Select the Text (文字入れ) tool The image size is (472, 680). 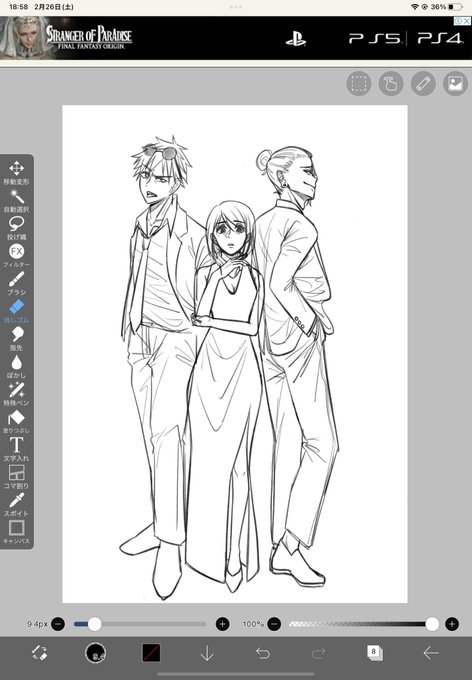click(16, 450)
